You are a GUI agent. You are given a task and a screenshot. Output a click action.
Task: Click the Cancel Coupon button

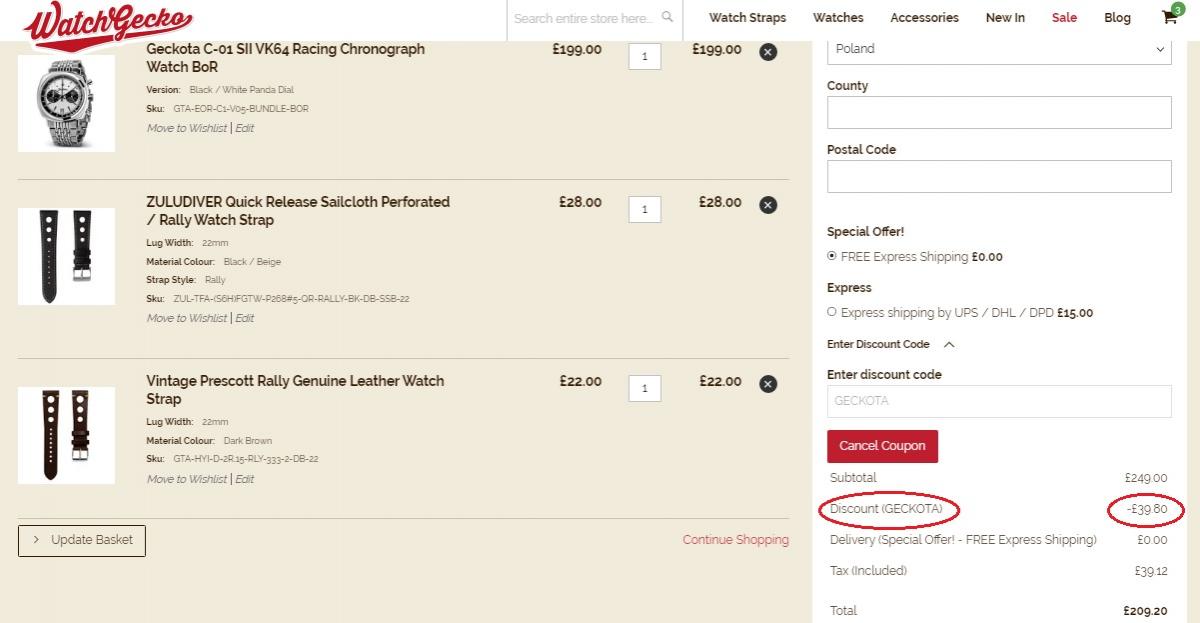coord(882,446)
